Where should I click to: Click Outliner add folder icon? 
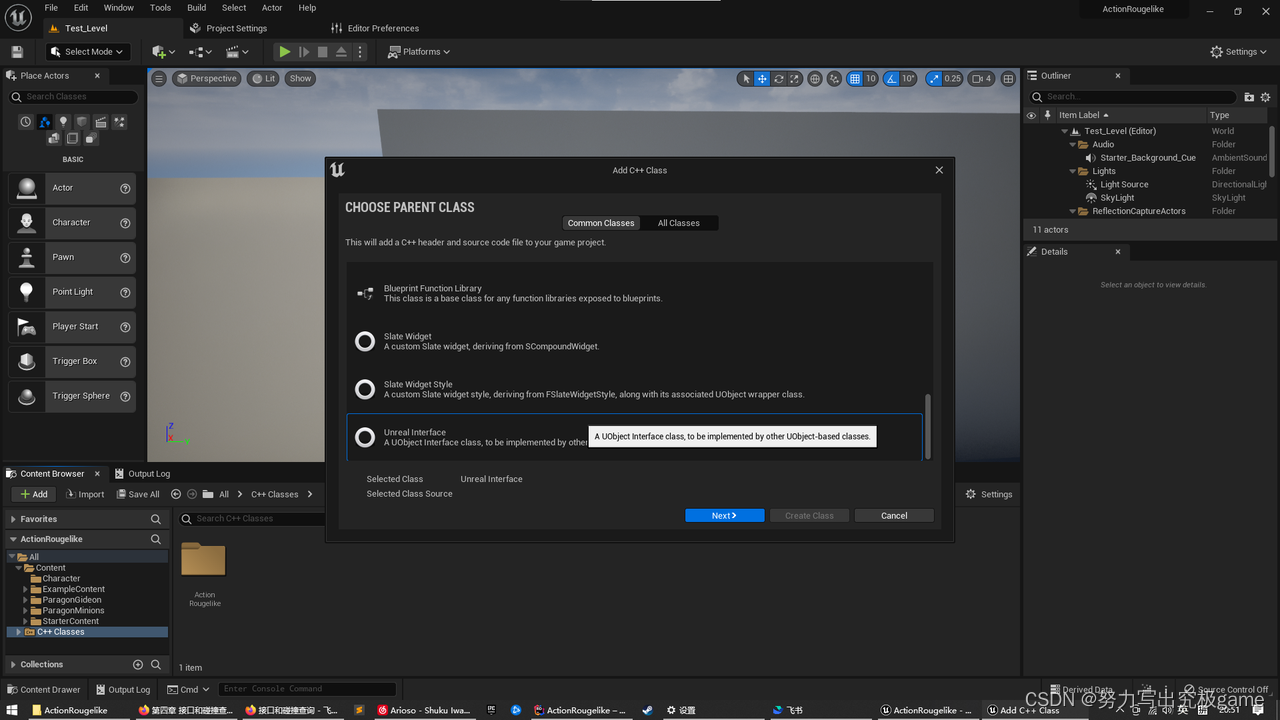pos(1249,97)
